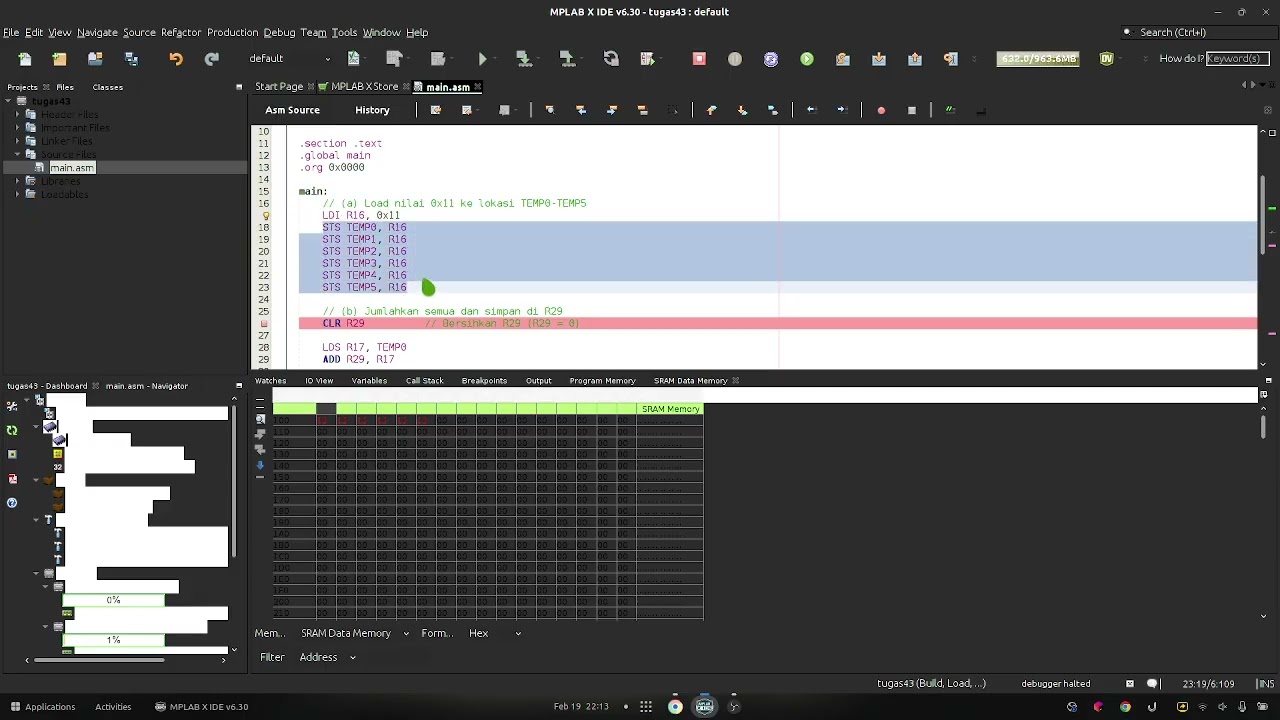Select the Asm Source view button

tap(292, 110)
